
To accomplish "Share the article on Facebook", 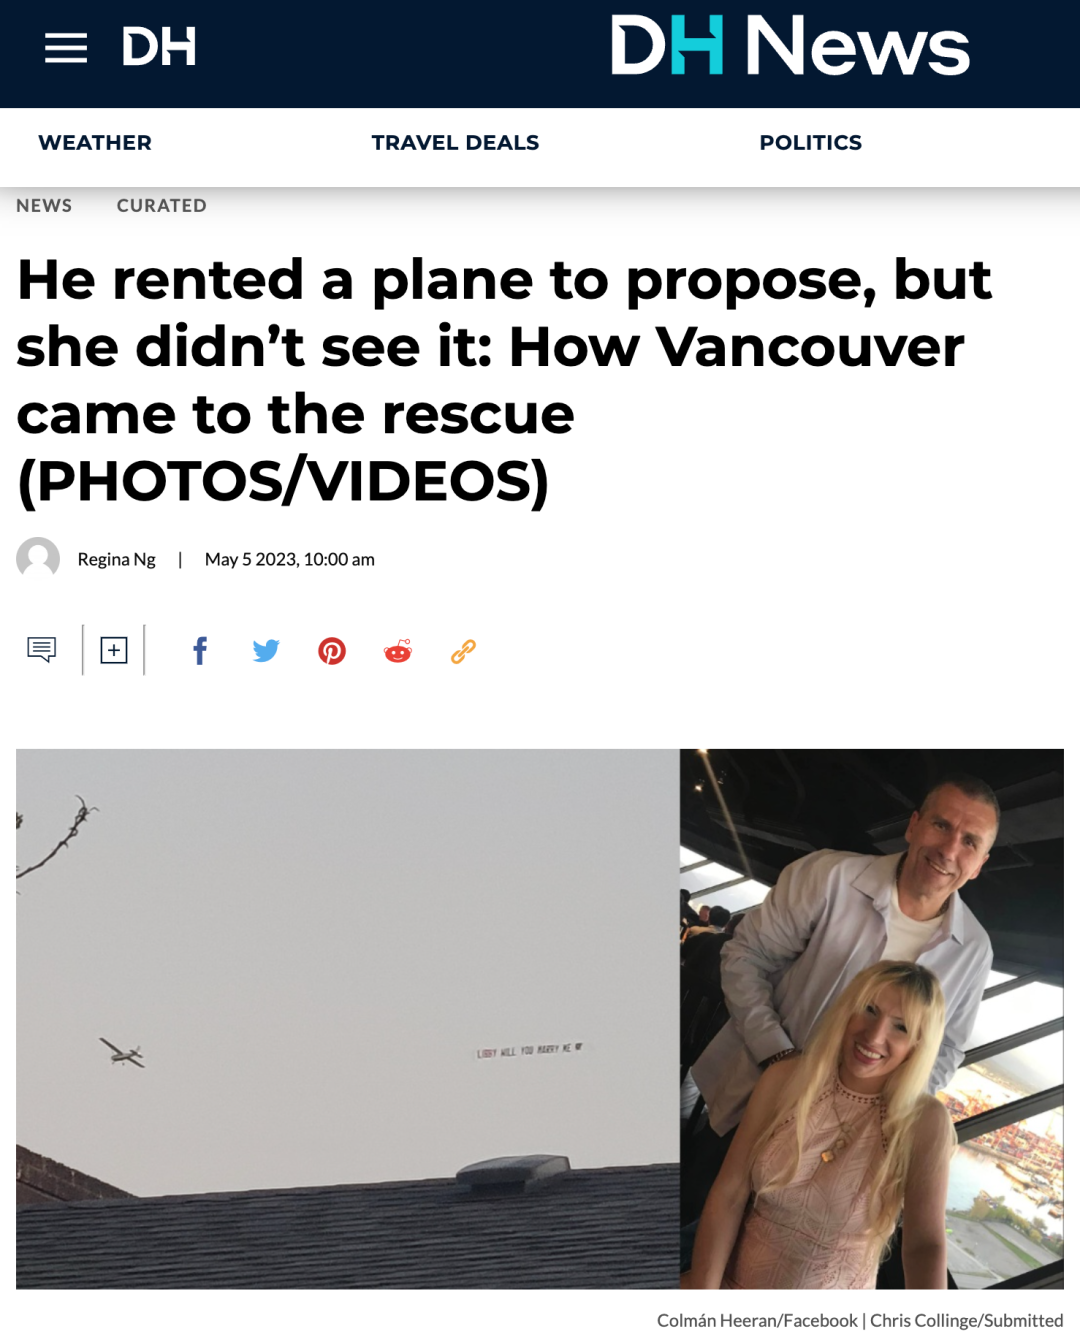I will pyautogui.click(x=200, y=651).
